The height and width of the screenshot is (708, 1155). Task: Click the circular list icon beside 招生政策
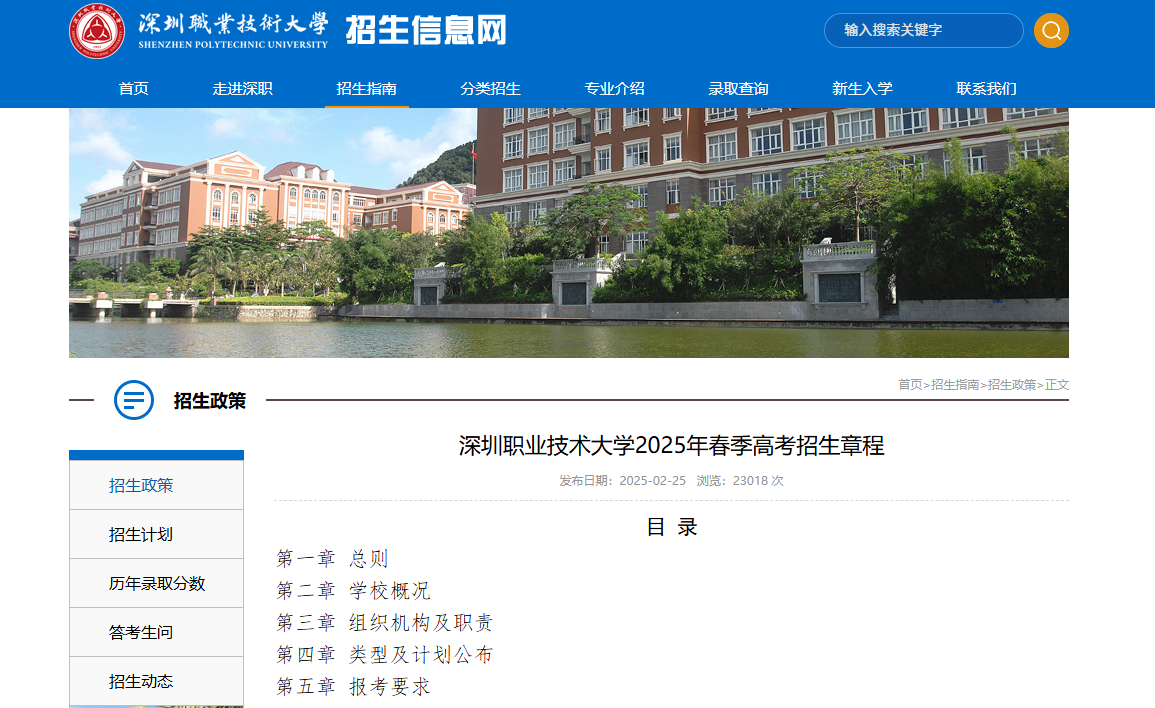131,401
